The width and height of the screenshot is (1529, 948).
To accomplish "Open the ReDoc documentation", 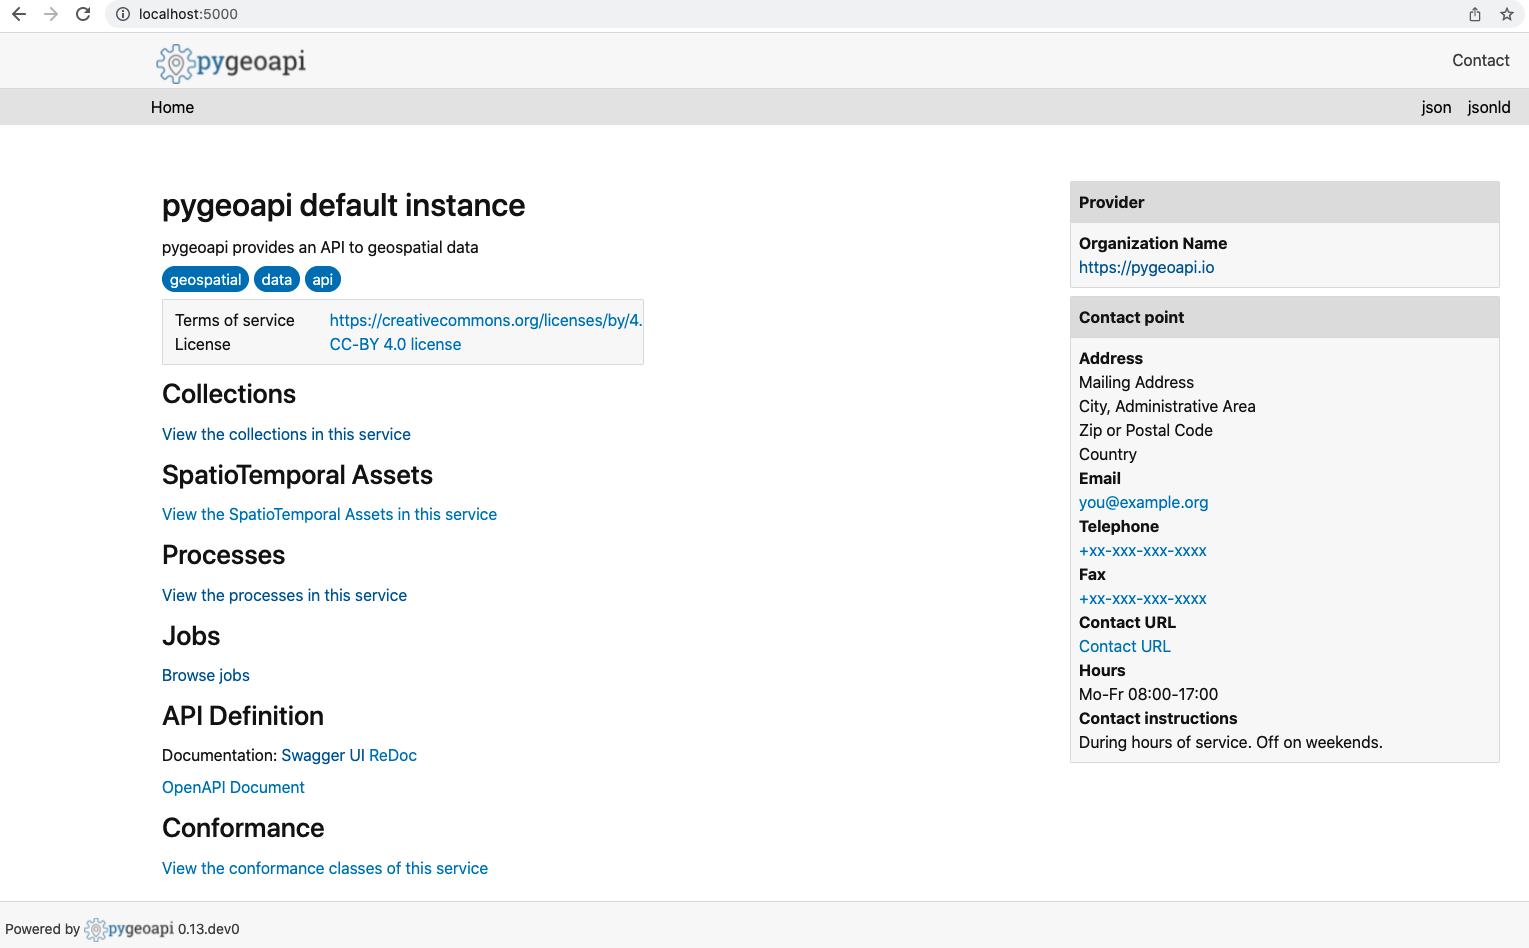I will 393,755.
